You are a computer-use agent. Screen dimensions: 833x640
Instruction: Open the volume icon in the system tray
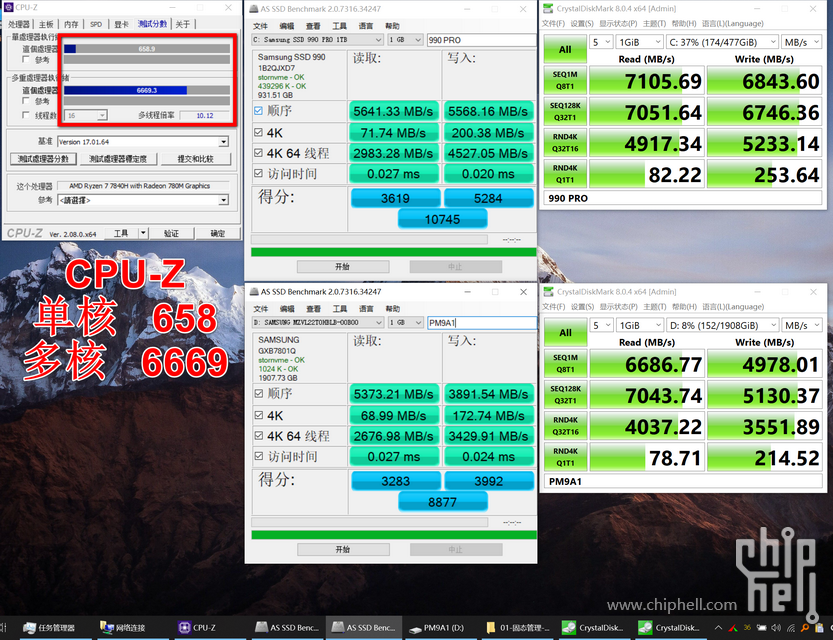click(776, 628)
